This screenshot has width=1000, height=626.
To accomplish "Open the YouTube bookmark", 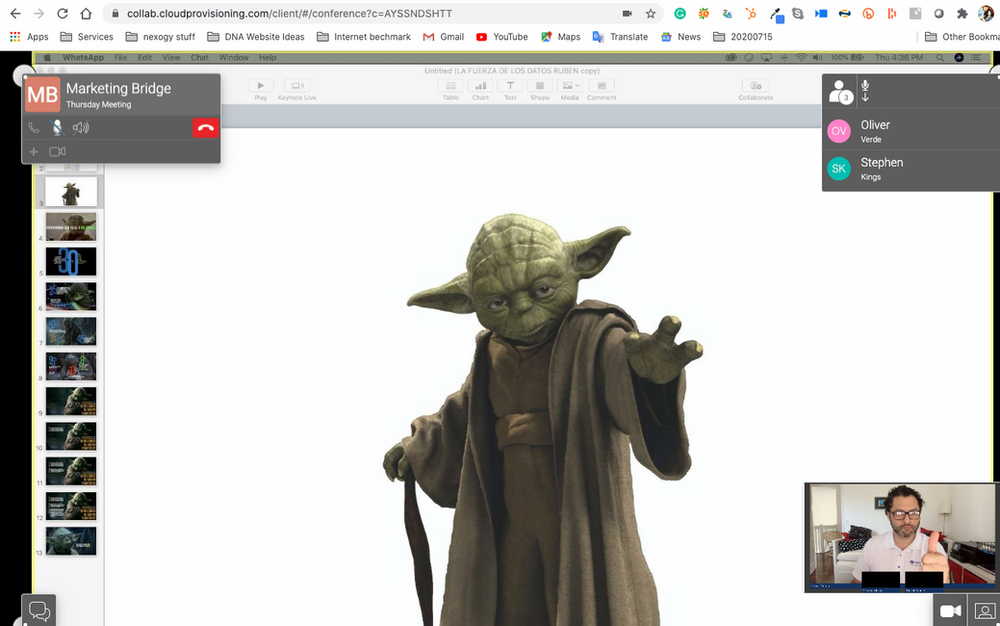I will [503, 37].
